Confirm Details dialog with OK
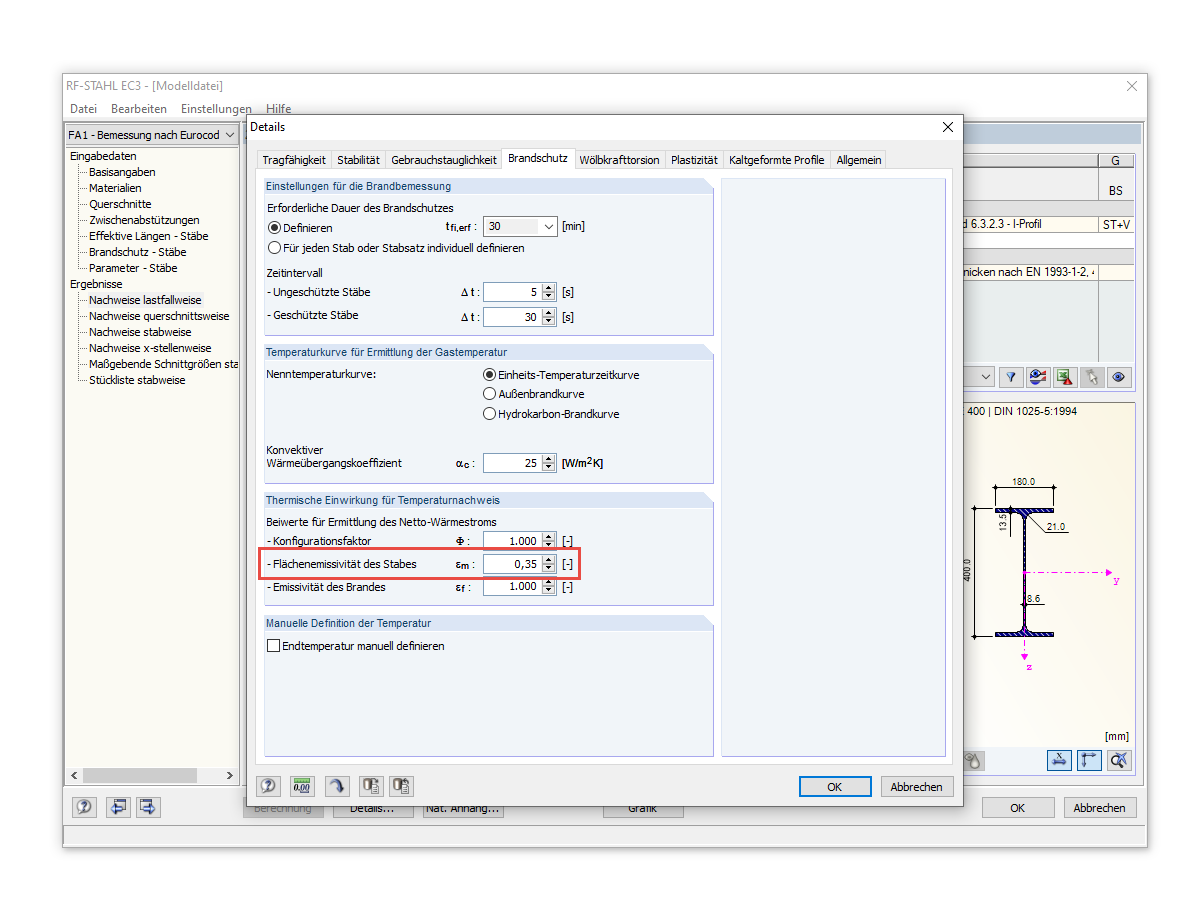Image resolution: width=1200 pixels, height=900 pixels. click(835, 787)
